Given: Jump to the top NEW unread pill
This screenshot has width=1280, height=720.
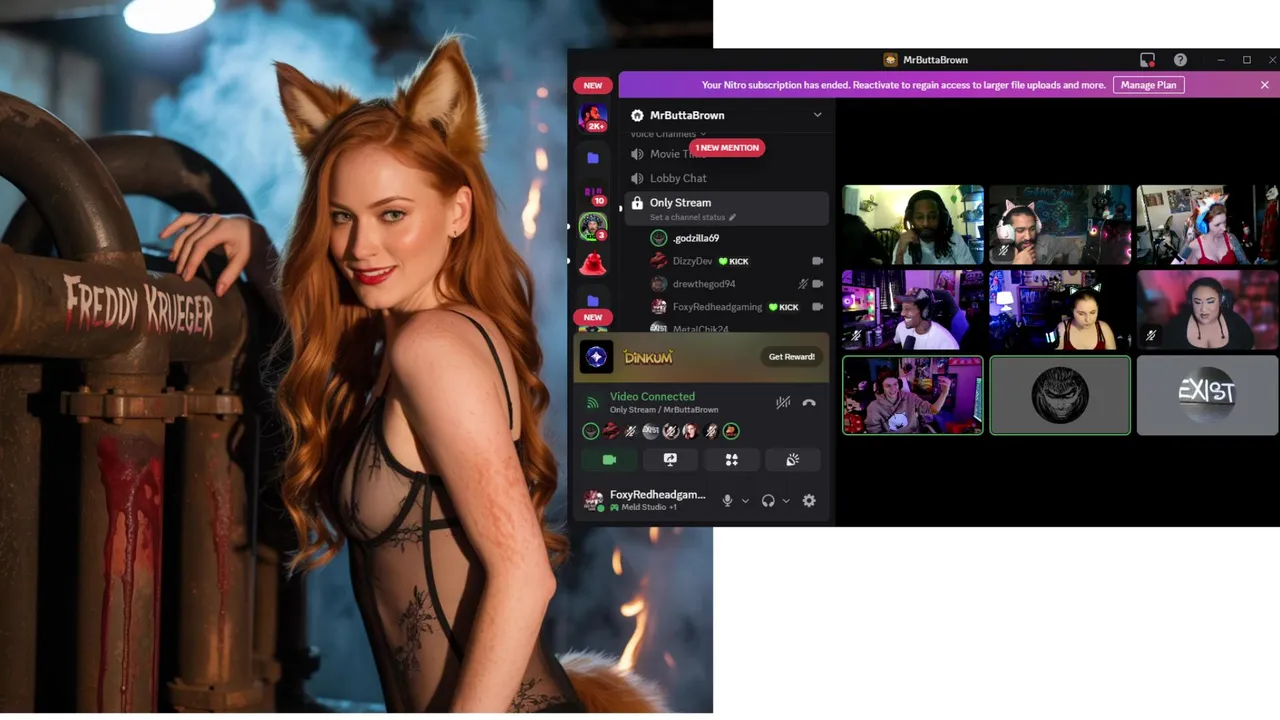Looking at the screenshot, I should coord(593,85).
